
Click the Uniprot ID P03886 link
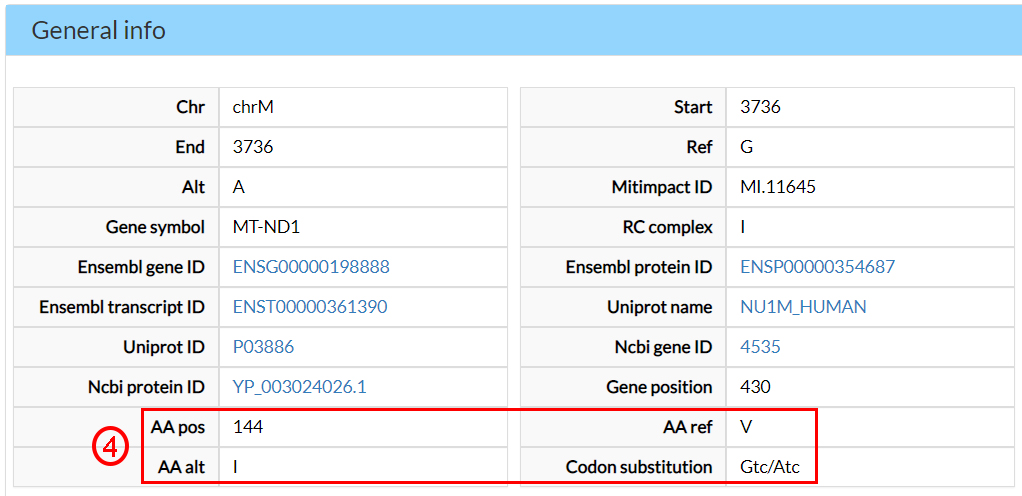coord(263,347)
